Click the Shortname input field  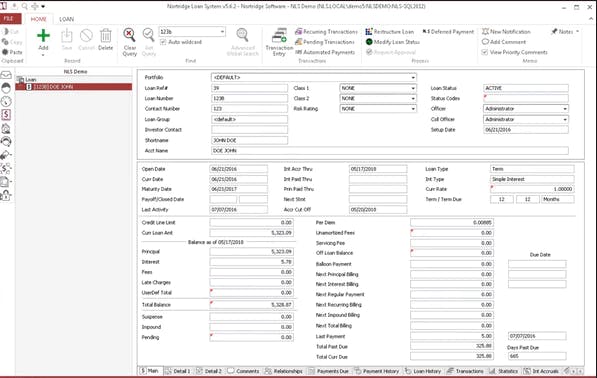[x=249, y=140]
